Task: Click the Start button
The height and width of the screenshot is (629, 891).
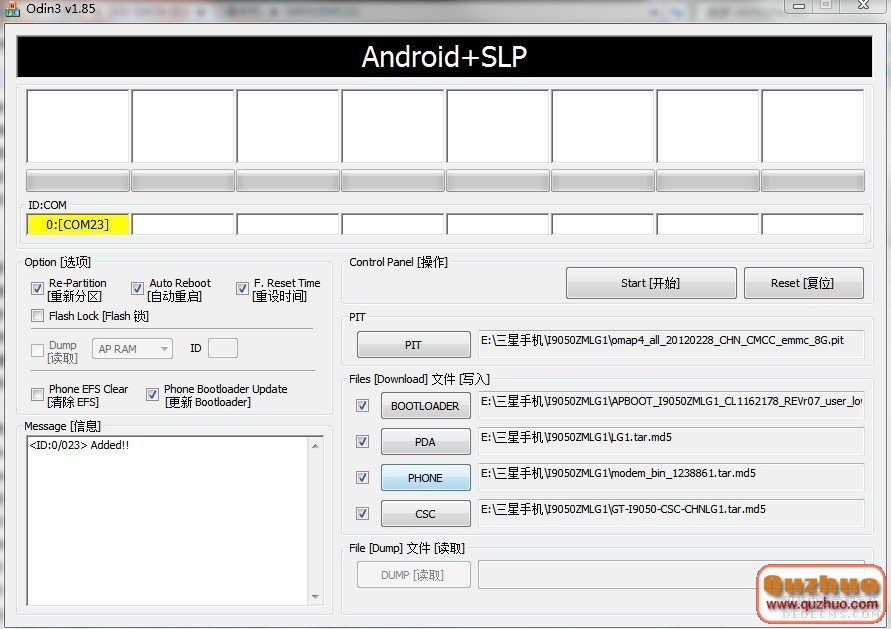Action: tap(651, 283)
